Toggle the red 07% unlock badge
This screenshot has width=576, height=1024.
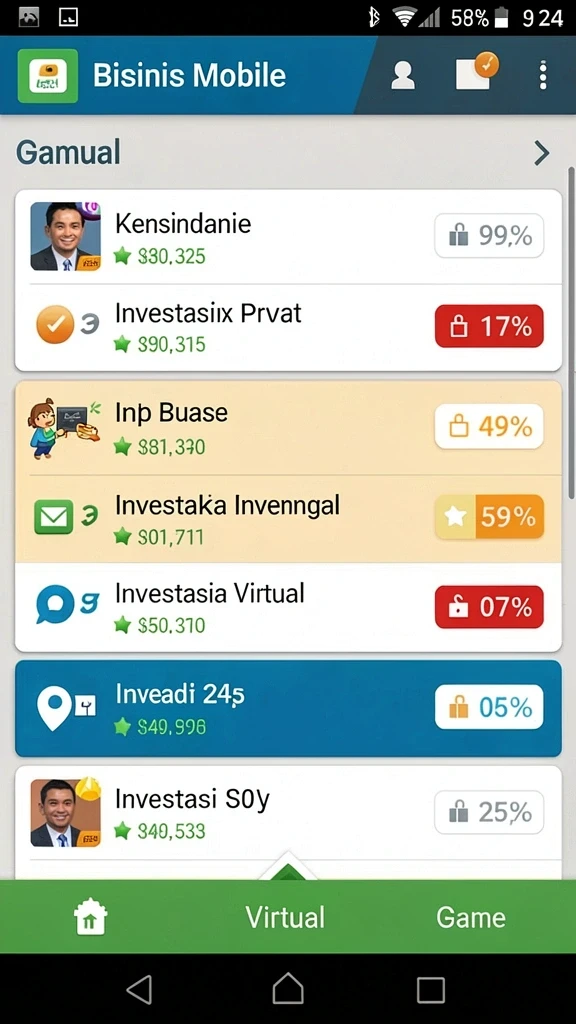coord(489,607)
